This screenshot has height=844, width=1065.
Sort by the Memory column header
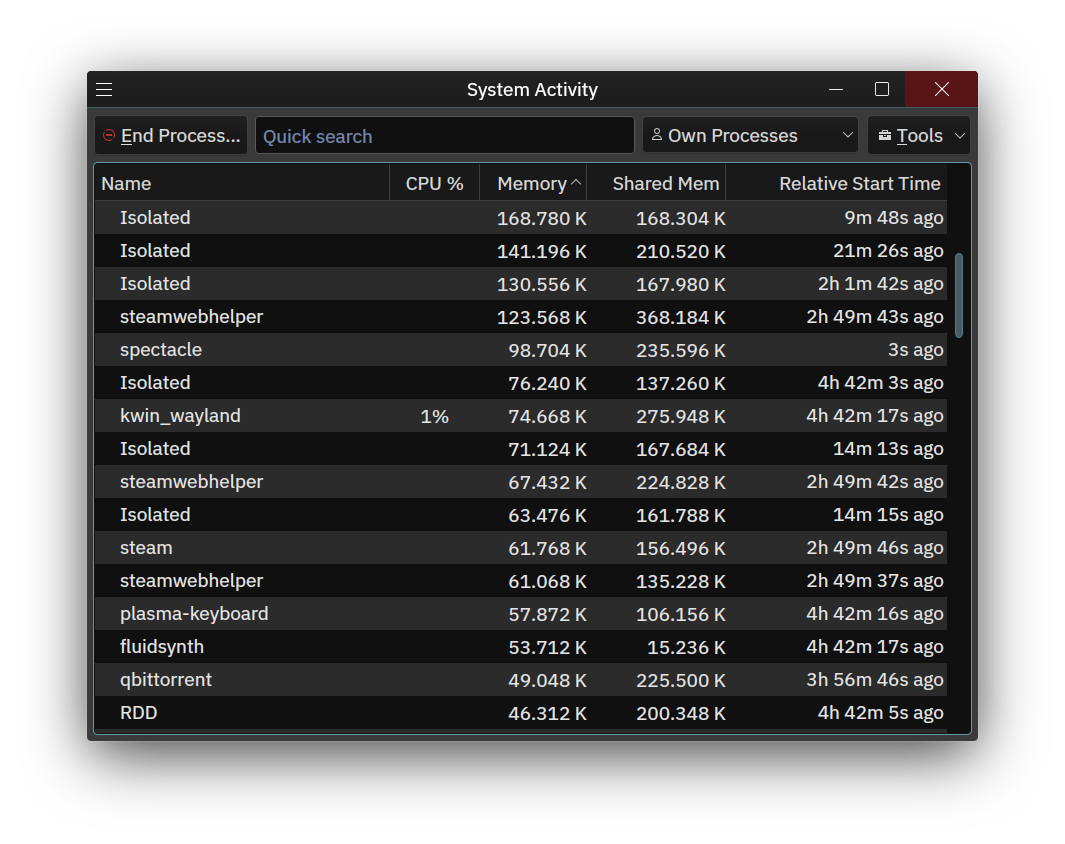[x=533, y=183]
